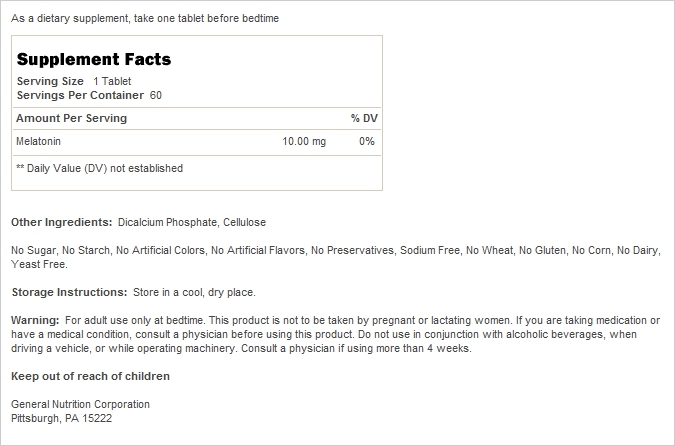Click the 10.00 mg amount value
This screenshot has width=675, height=446.
[x=304, y=141]
